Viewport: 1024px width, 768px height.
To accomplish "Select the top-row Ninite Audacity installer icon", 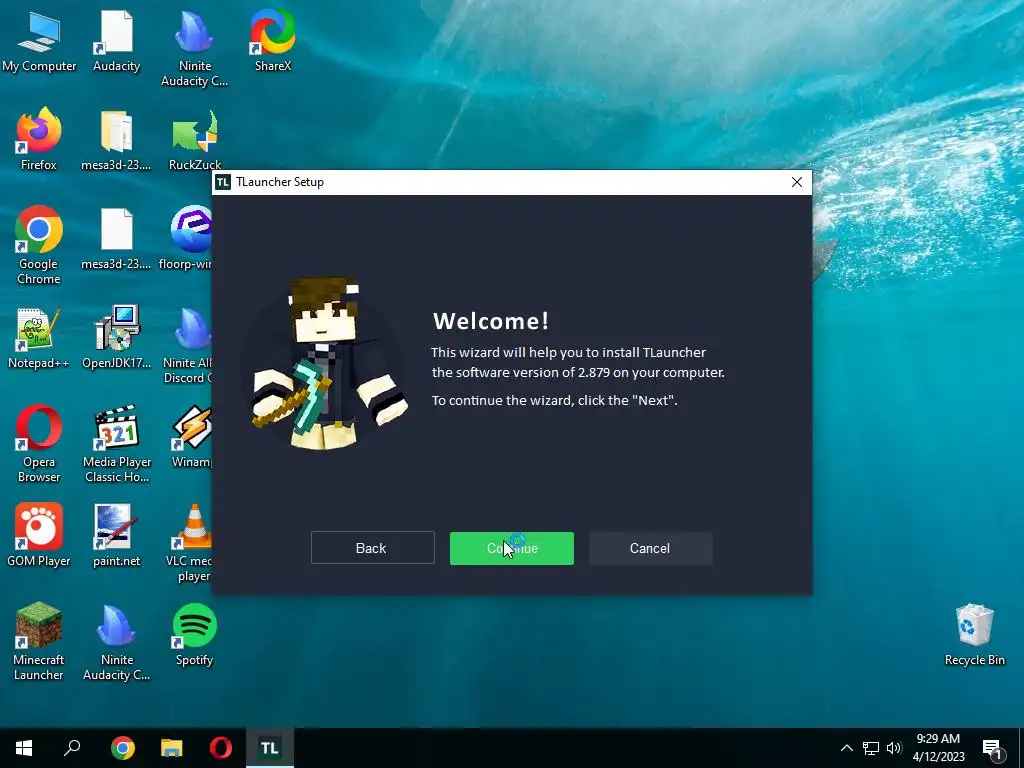I will point(195,48).
